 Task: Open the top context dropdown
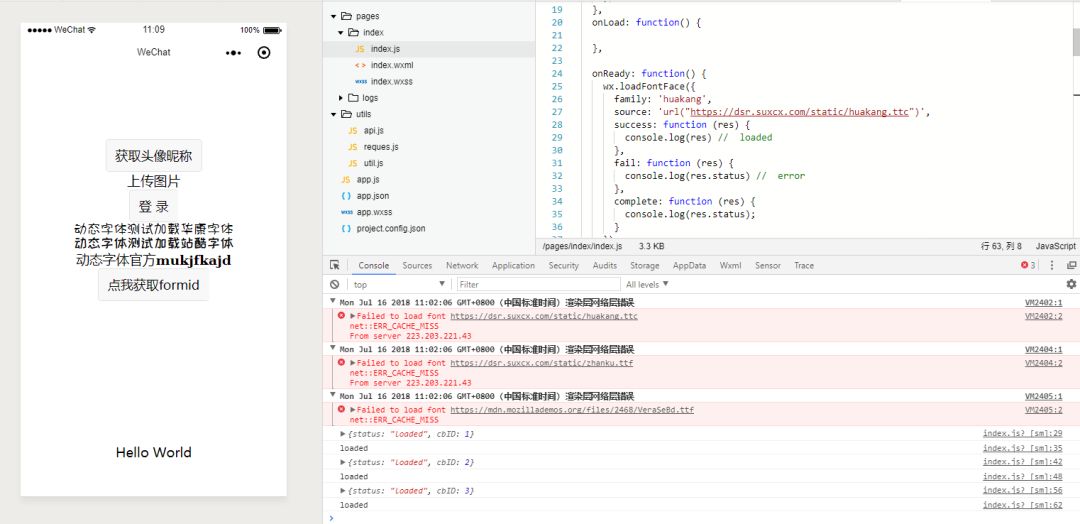click(x=399, y=284)
